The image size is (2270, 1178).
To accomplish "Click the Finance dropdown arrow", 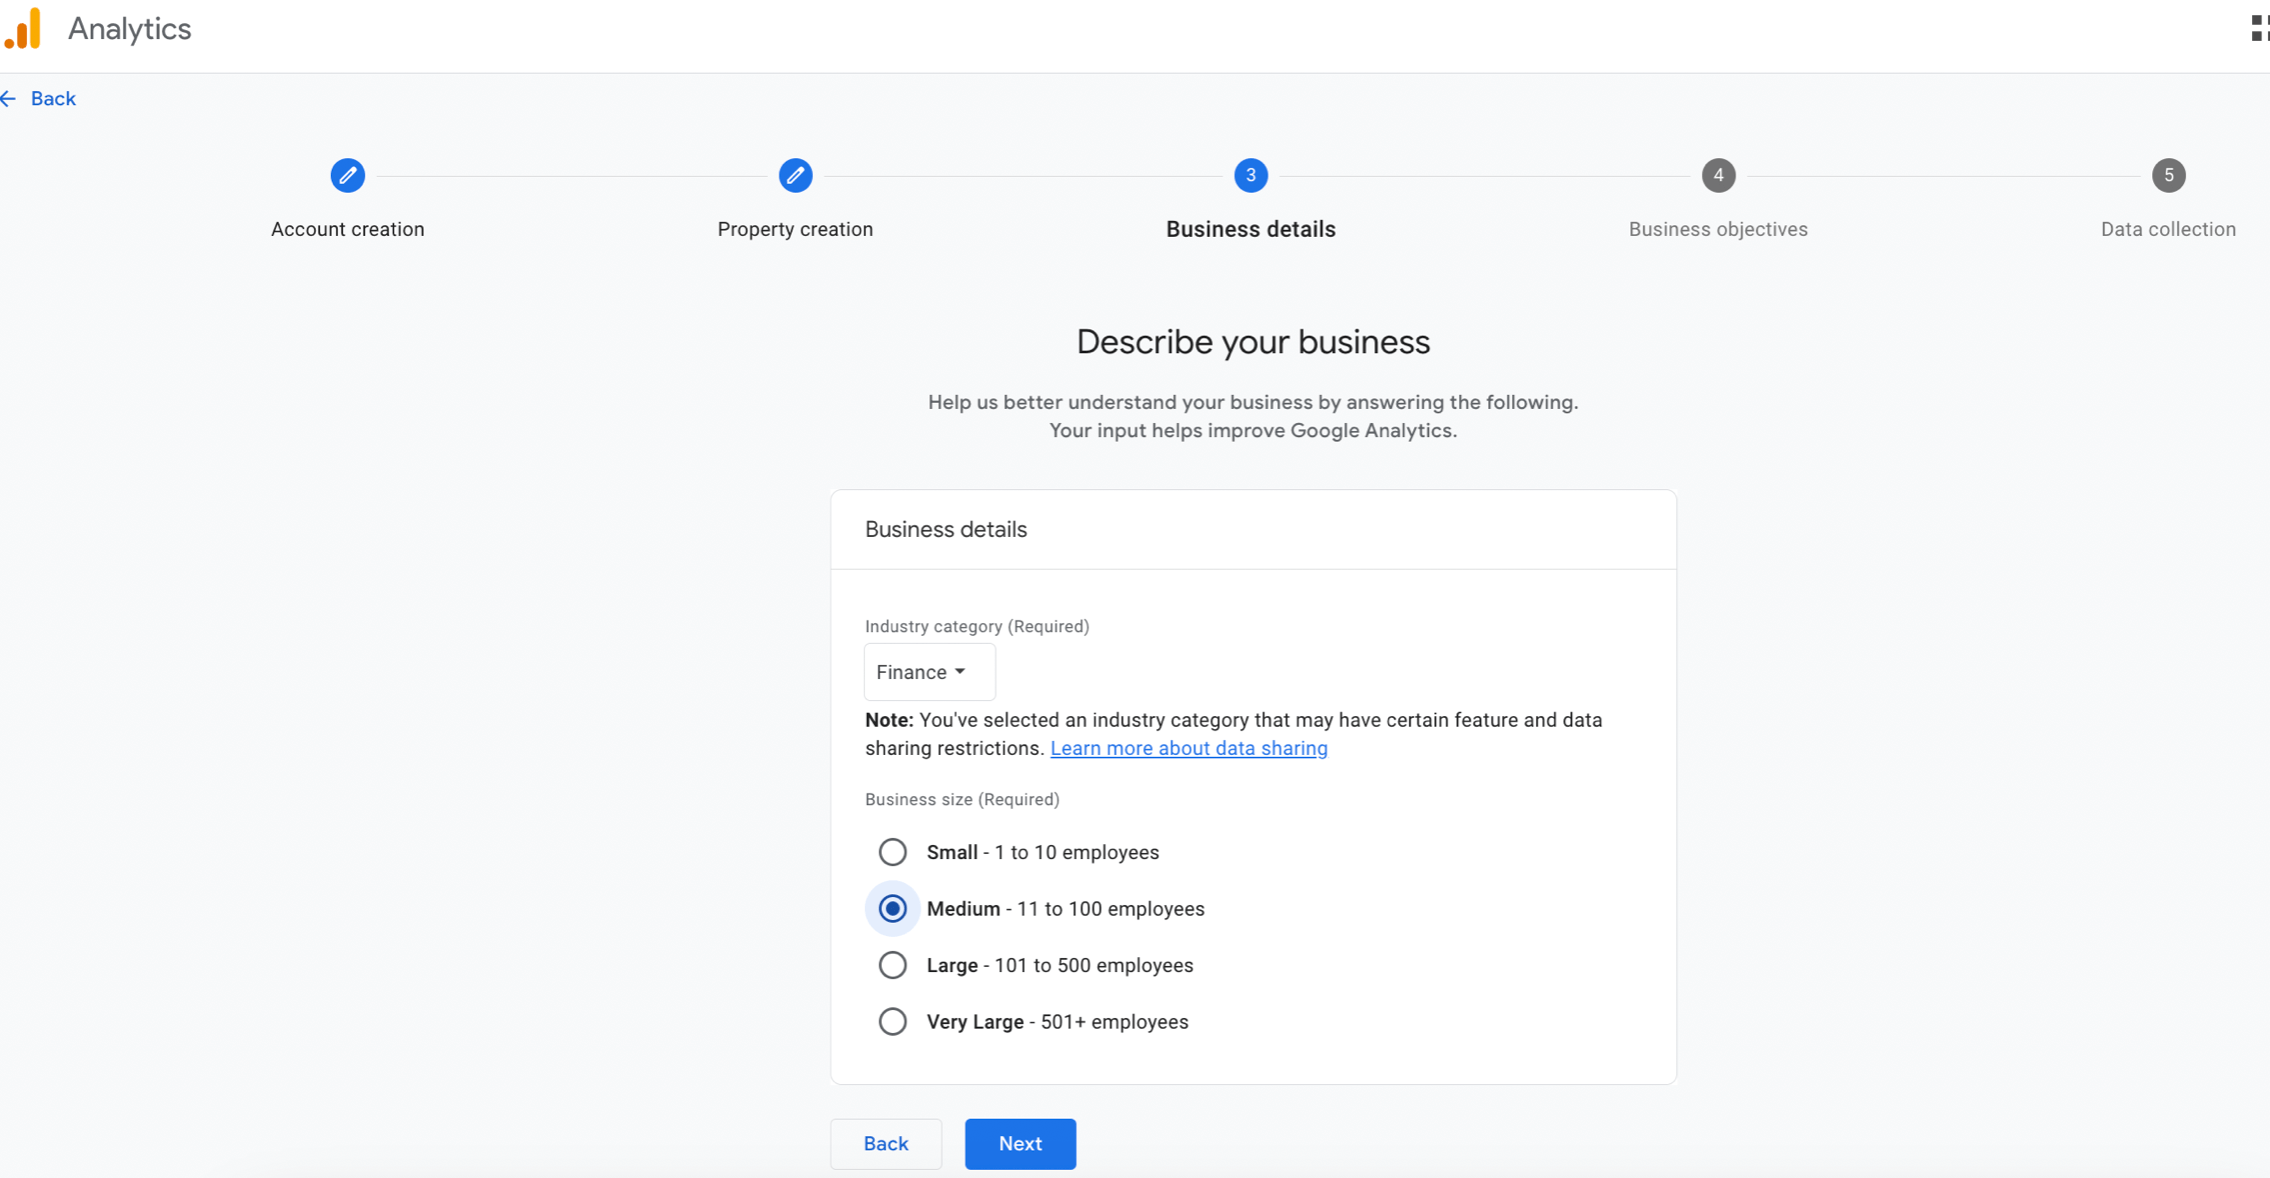I will tap(960, 672).
